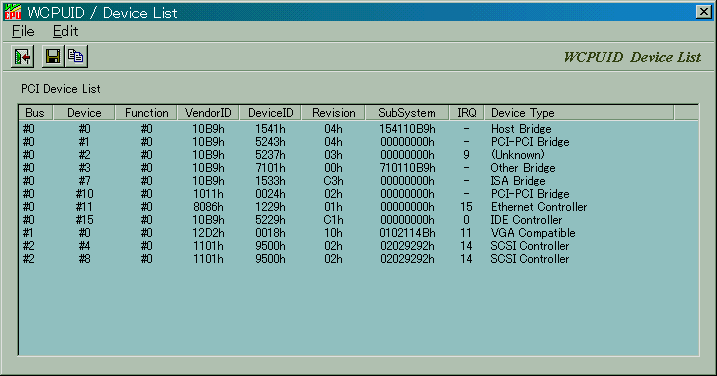Click the DeviceID column header
This screenshot has height=376, width=717.
pyautogui.click(x=270, y=113)
